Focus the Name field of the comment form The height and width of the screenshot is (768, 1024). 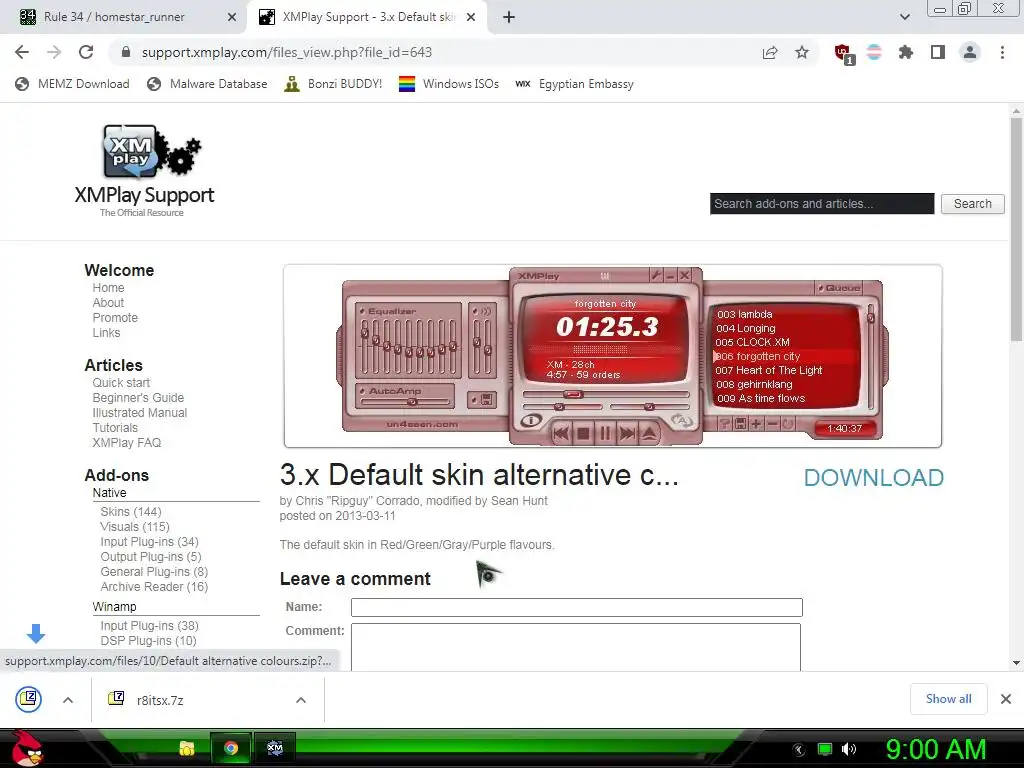(577, 607)
